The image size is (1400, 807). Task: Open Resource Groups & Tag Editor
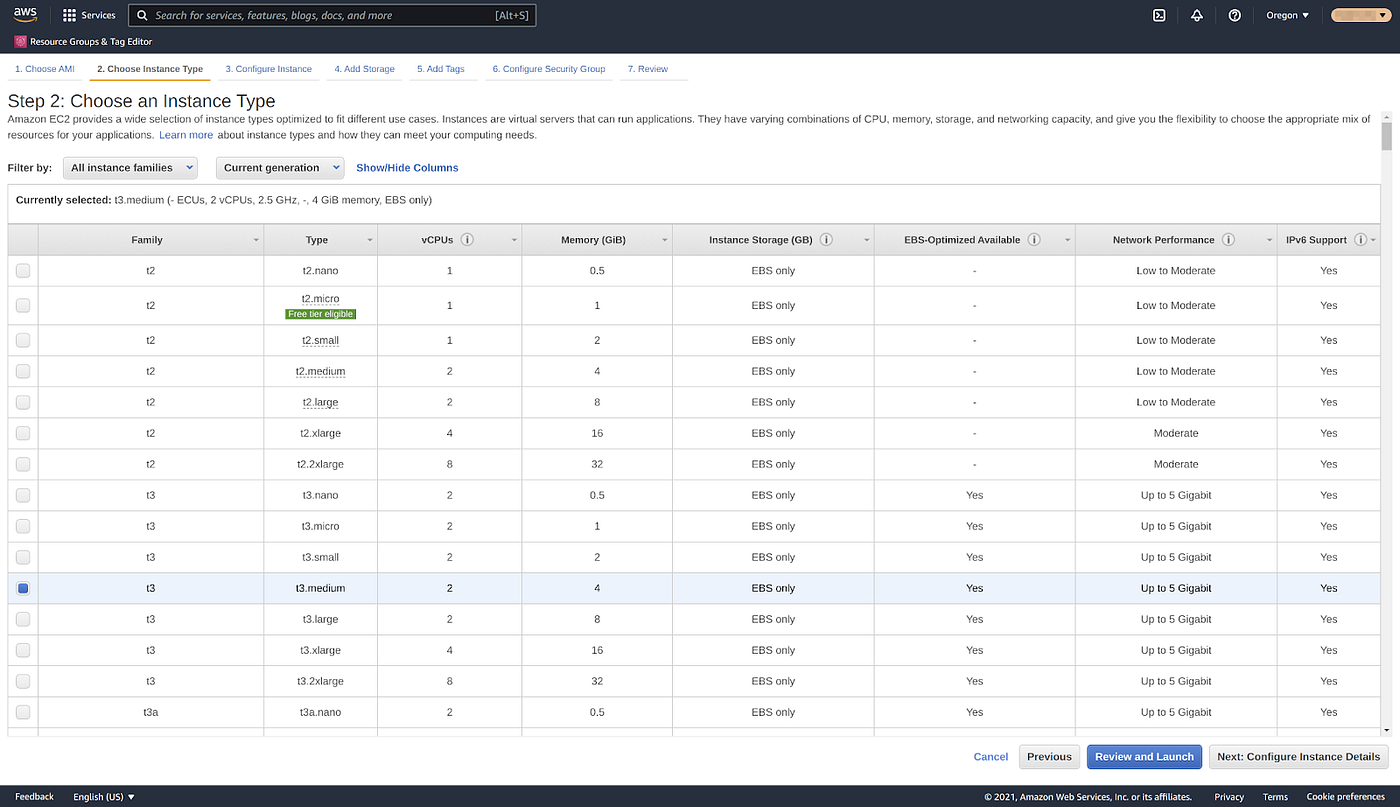click(82, 41)
